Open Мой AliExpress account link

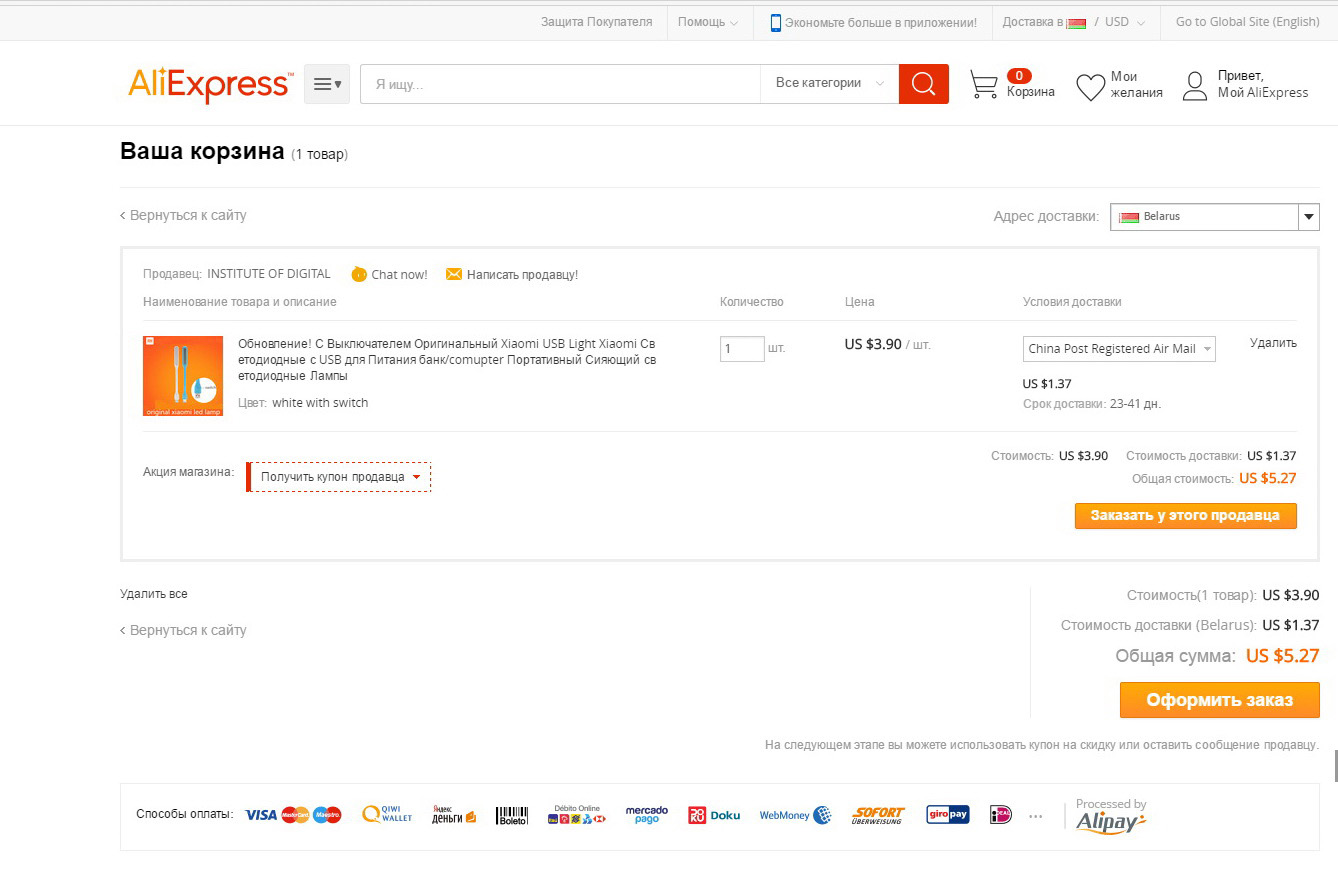click(1263, 93)
